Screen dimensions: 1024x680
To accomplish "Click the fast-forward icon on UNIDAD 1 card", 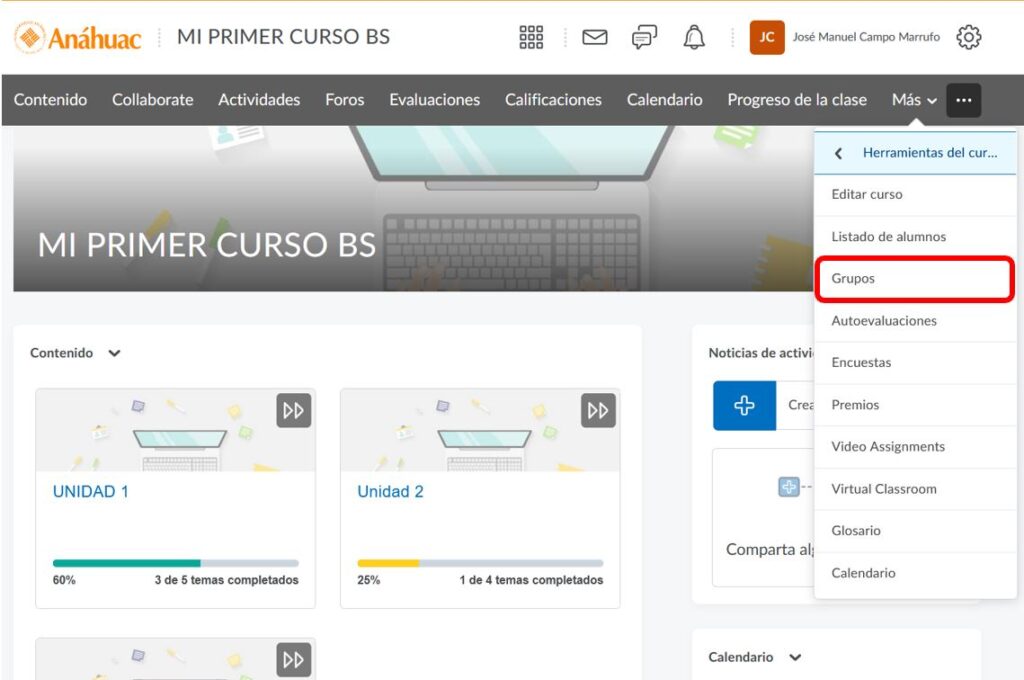I will click(294, 410).
